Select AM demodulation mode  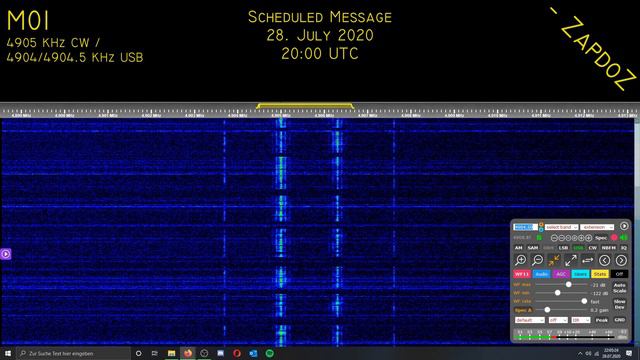click(518, 248)
